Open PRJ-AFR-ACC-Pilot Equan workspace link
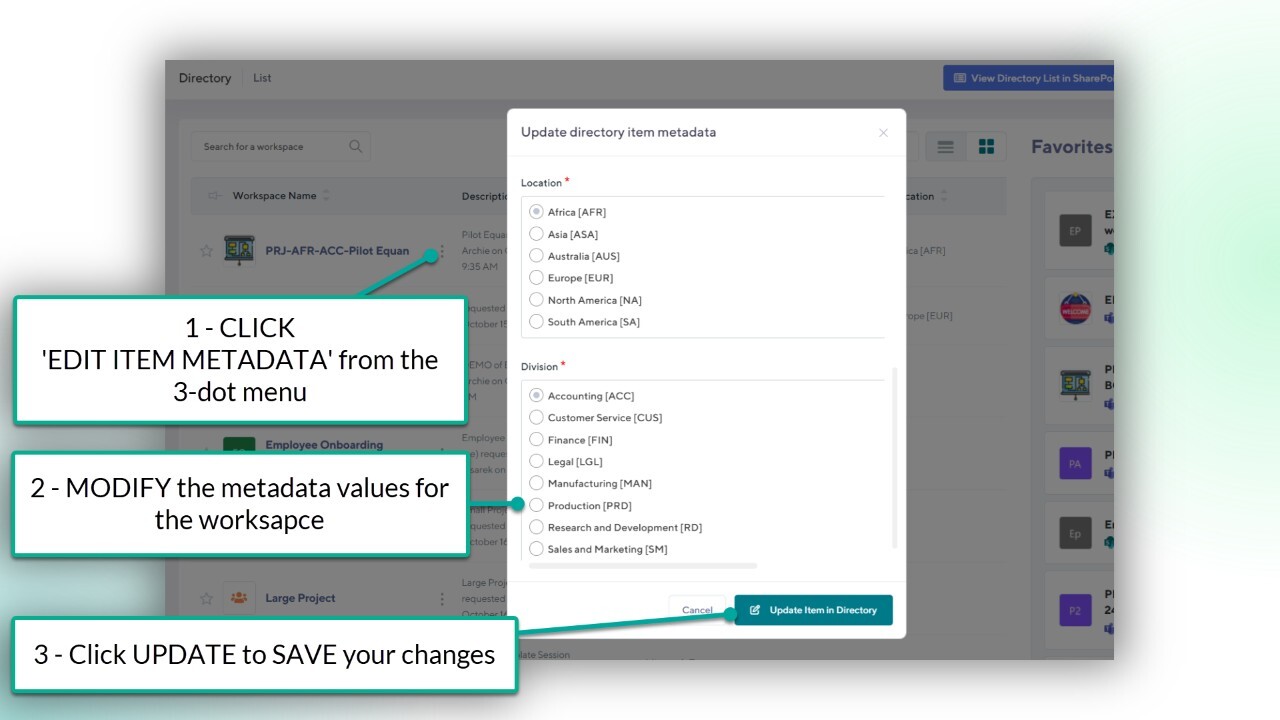1280x720 pixels. [x=337, y=251]
